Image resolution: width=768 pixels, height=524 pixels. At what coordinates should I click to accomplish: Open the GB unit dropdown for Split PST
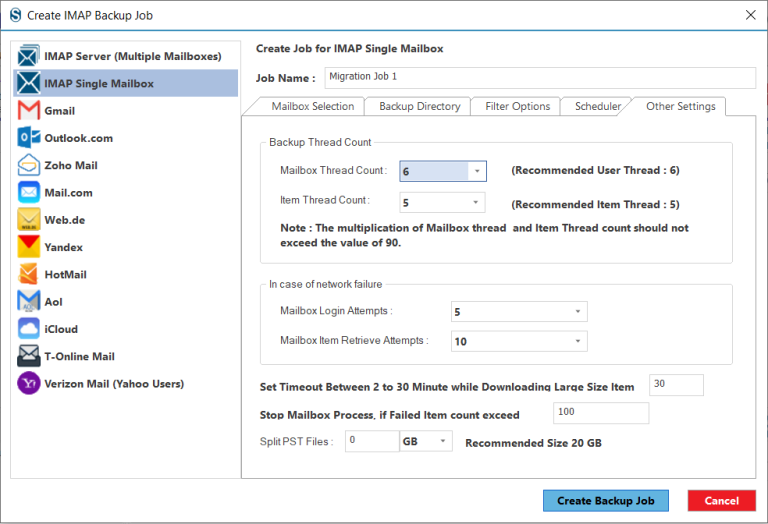click(x=426, y=441)
